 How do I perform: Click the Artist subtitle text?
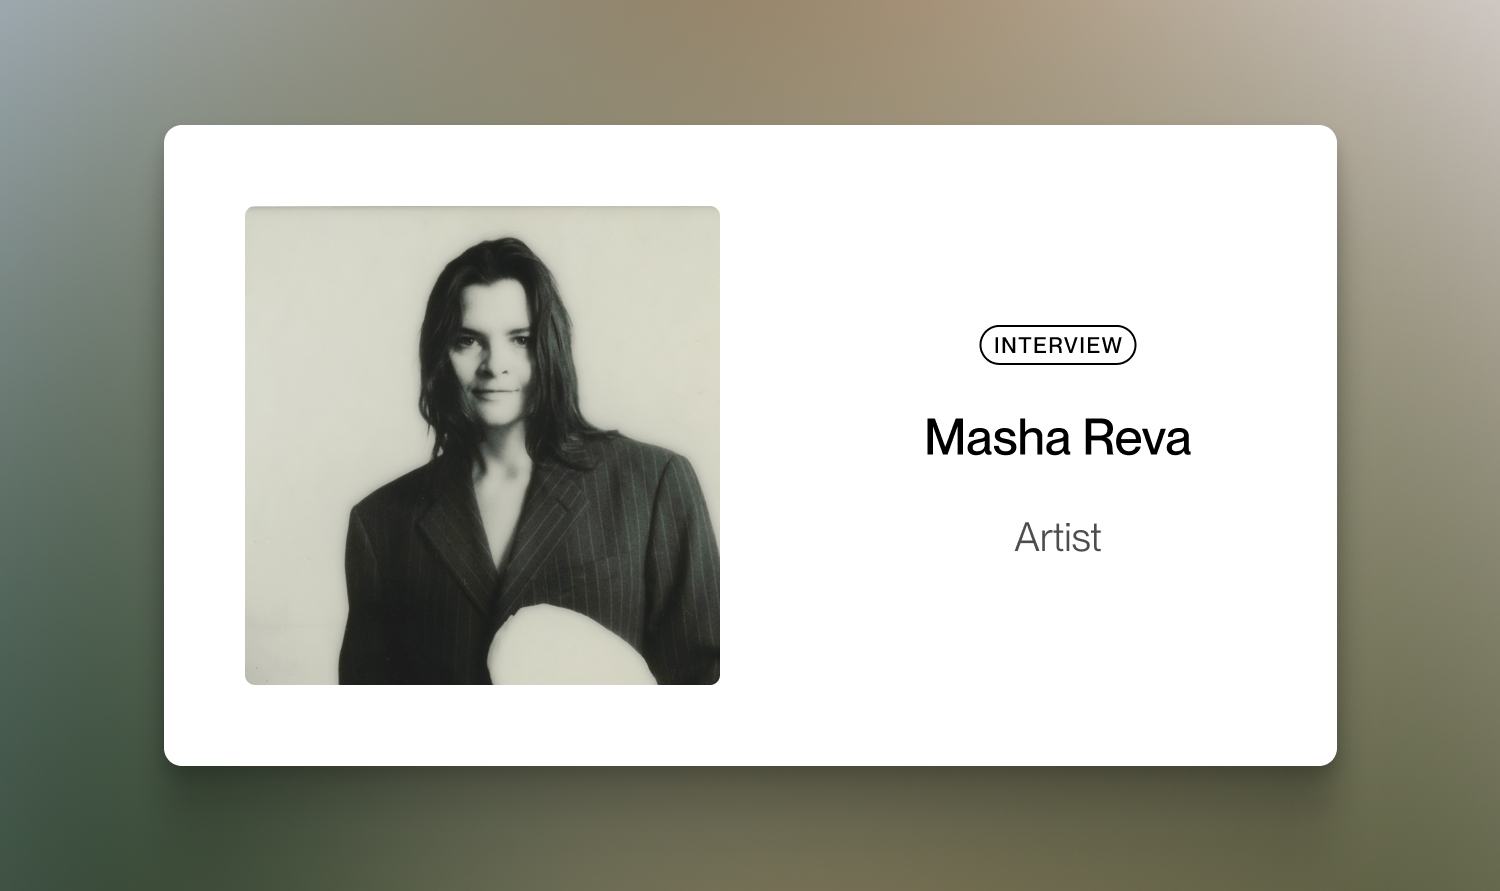tap(1057, 538)
